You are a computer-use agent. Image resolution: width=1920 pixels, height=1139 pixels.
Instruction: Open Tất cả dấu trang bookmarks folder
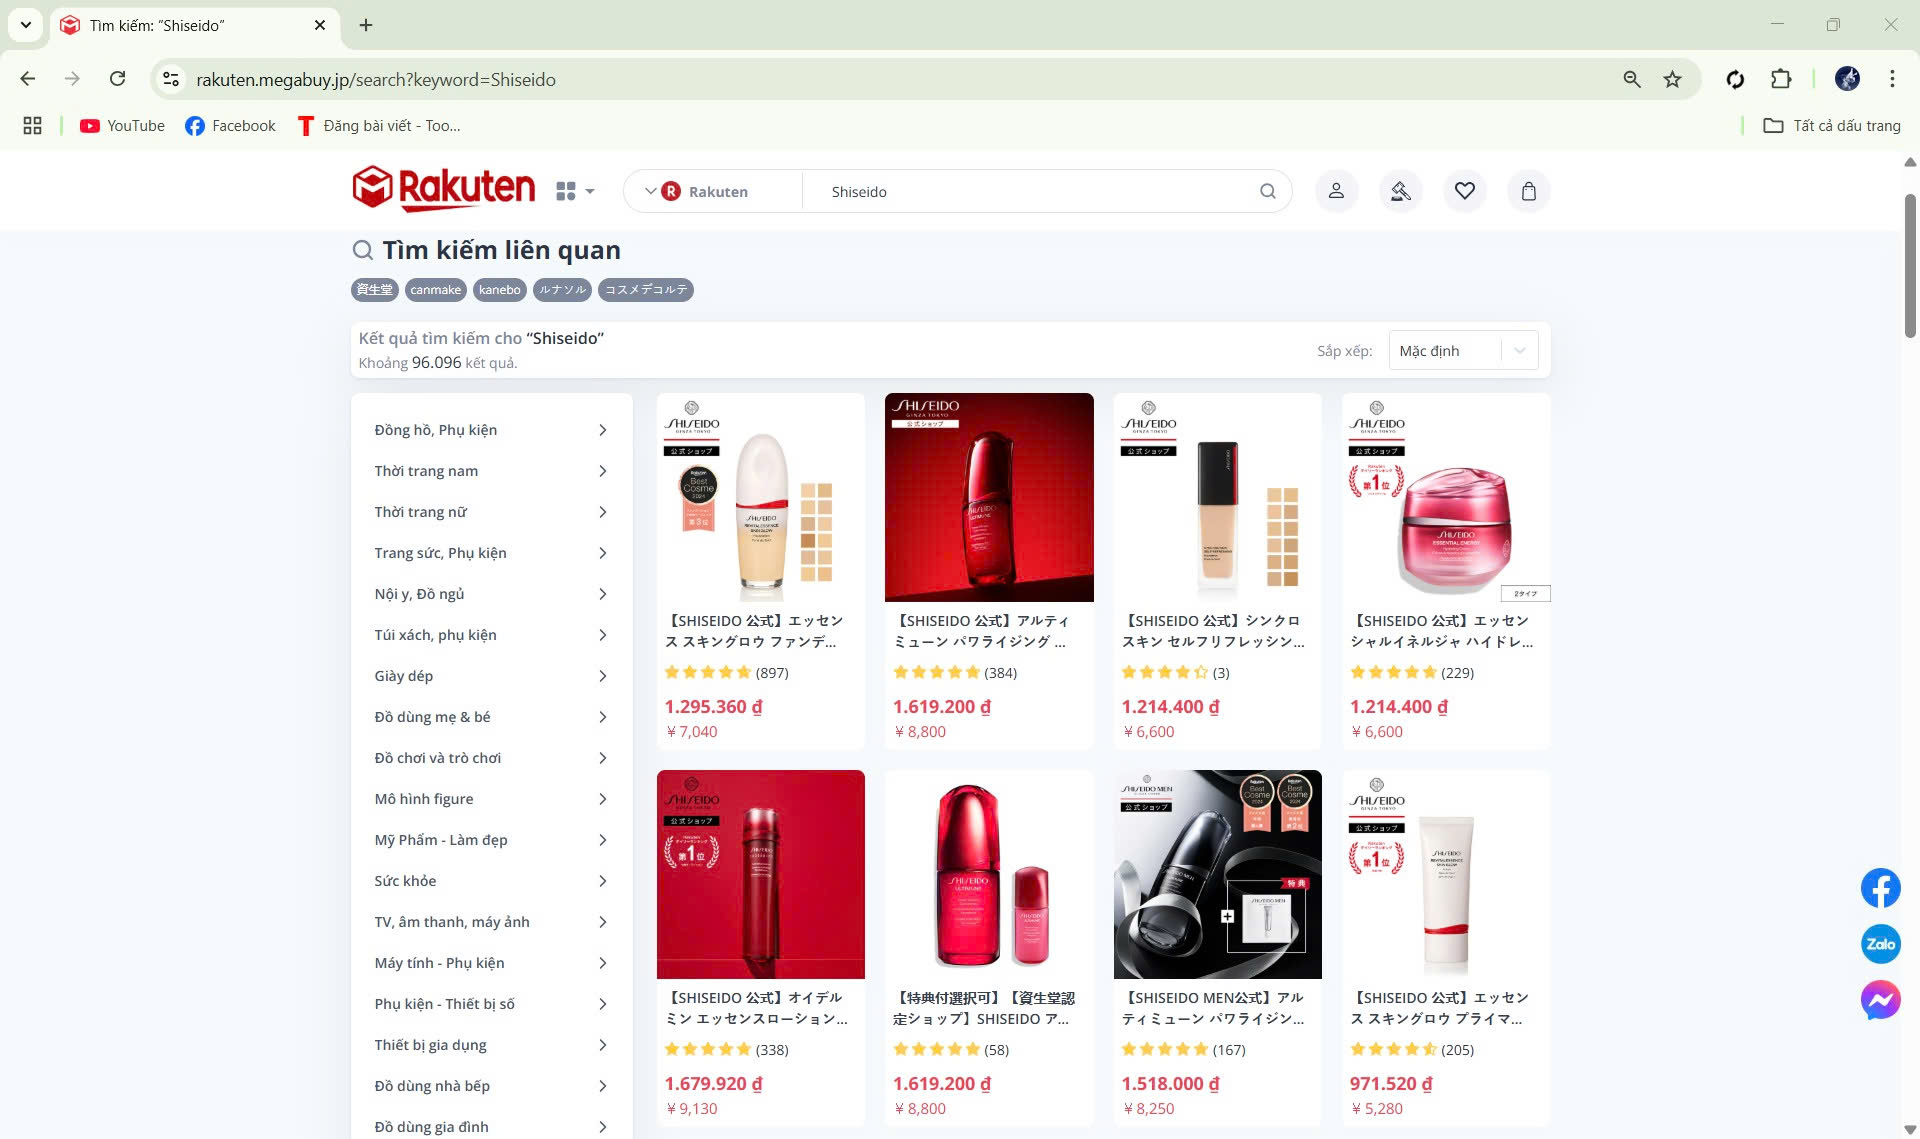tap(1831, 126)
